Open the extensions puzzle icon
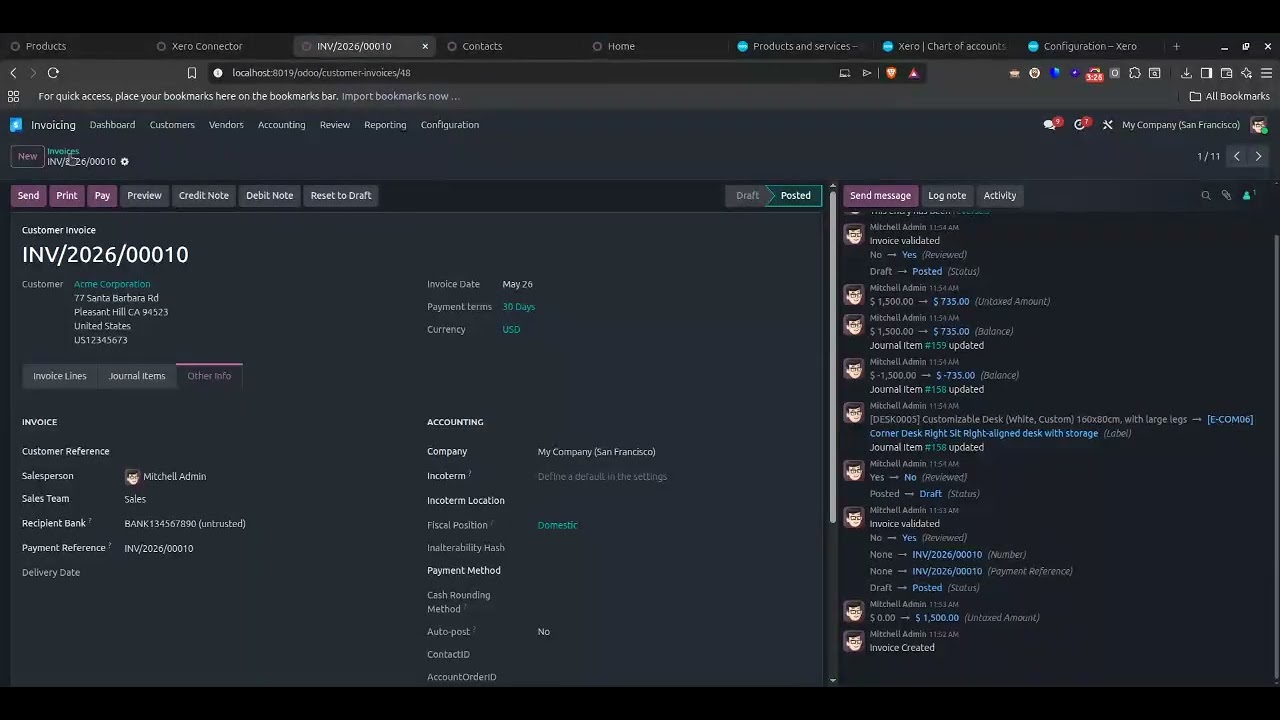Screen dimensions: 1280x720 pos(1135,73)
